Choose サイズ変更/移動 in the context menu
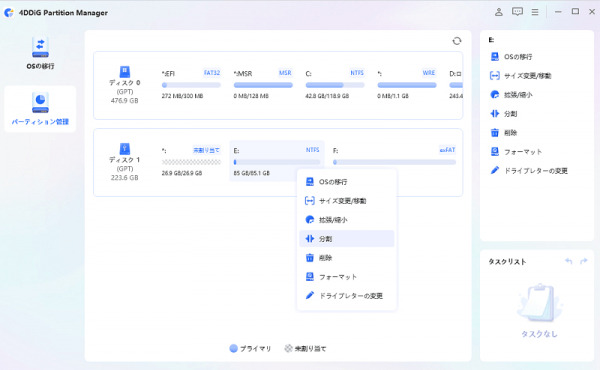 click(x=347, y=200)
